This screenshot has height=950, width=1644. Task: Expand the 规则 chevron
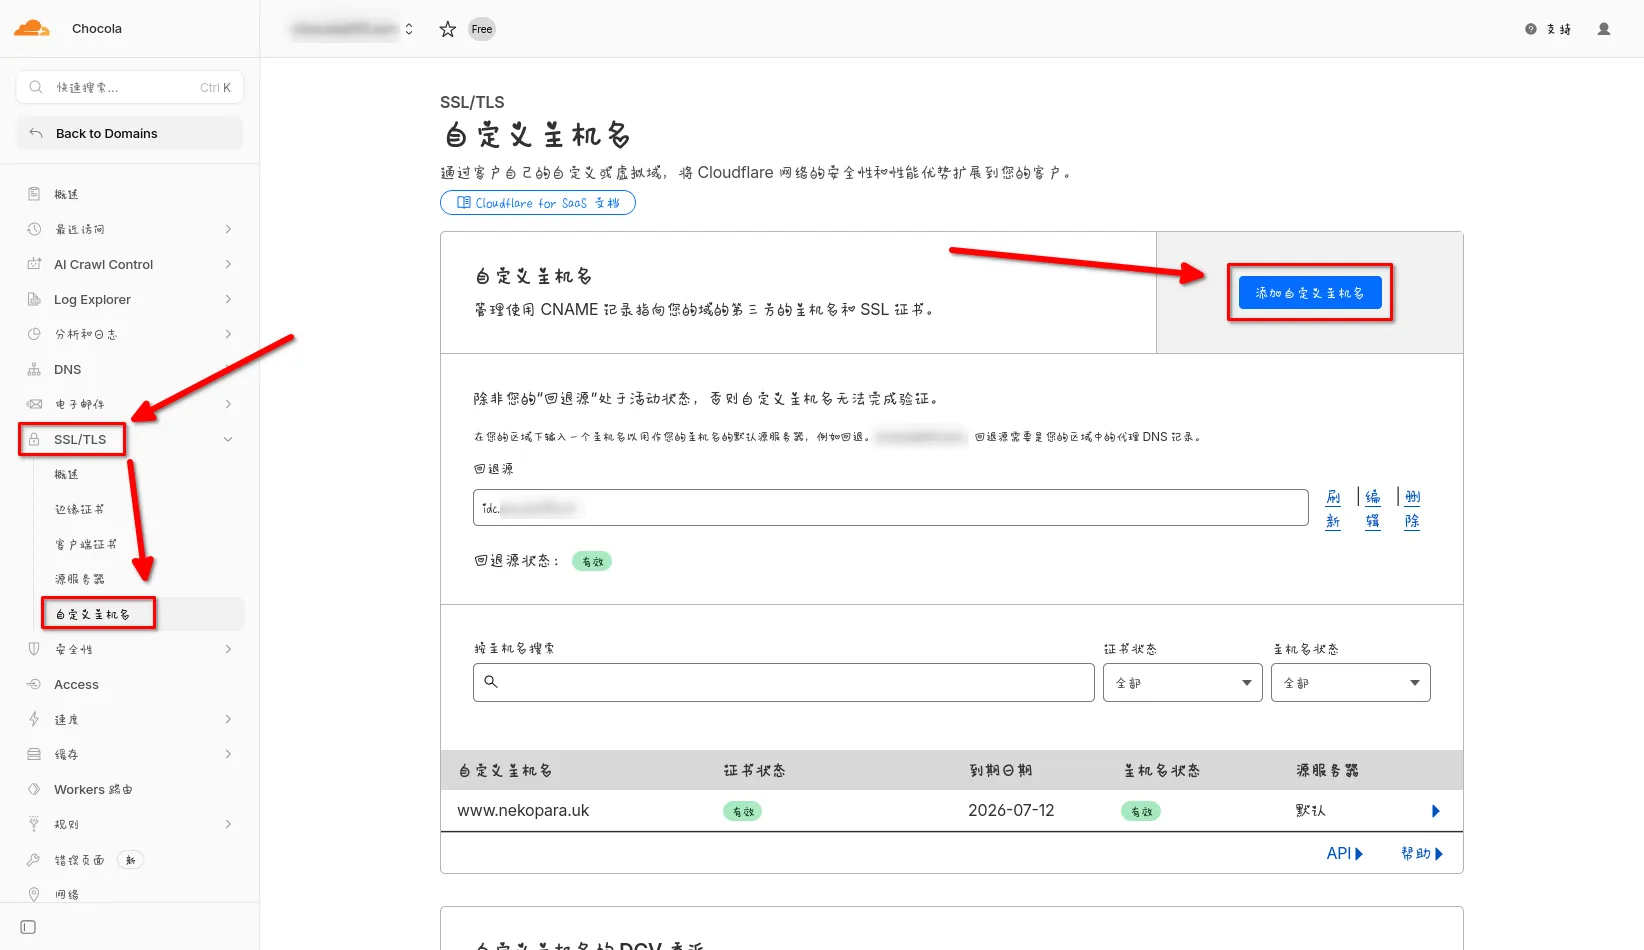pyautogui.click(x=228, y=824)
